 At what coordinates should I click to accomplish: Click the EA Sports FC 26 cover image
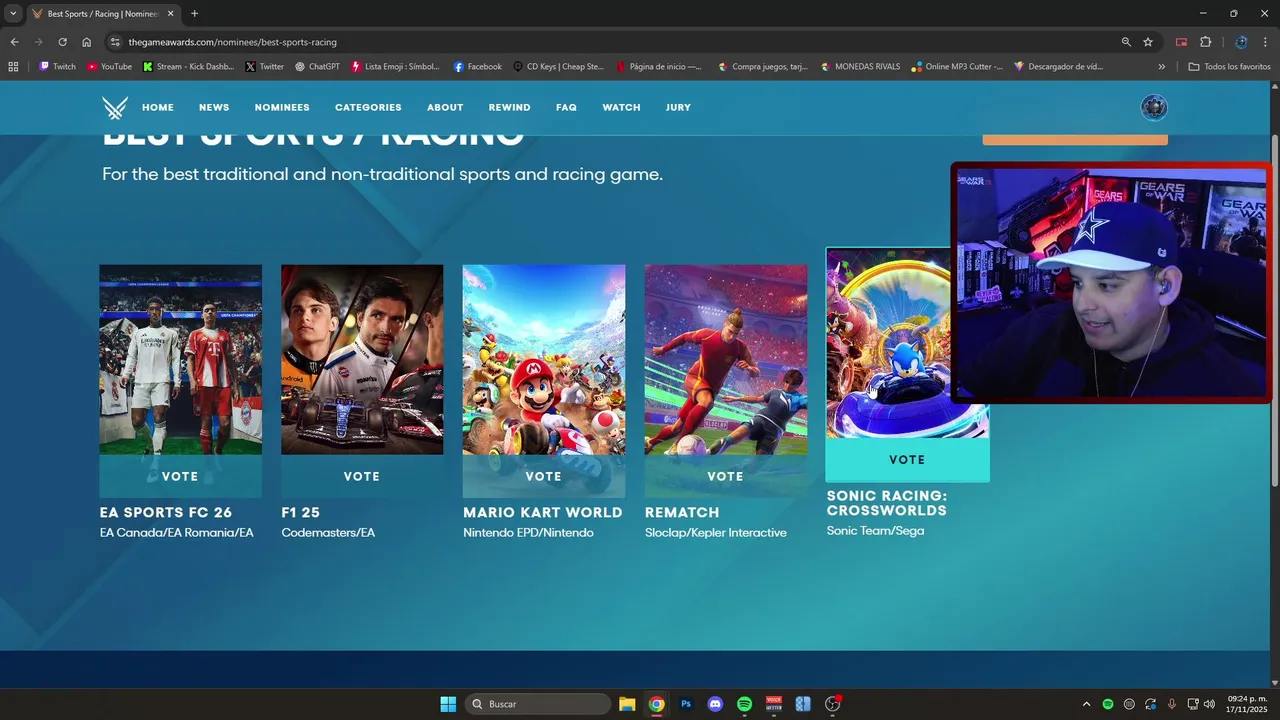coord(180,360)
